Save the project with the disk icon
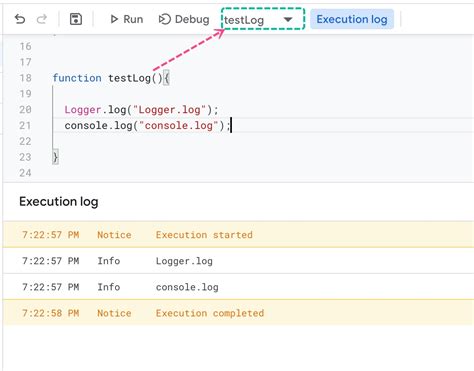The width and height of the screenshot is (474, 371). [x=76, y=19]
